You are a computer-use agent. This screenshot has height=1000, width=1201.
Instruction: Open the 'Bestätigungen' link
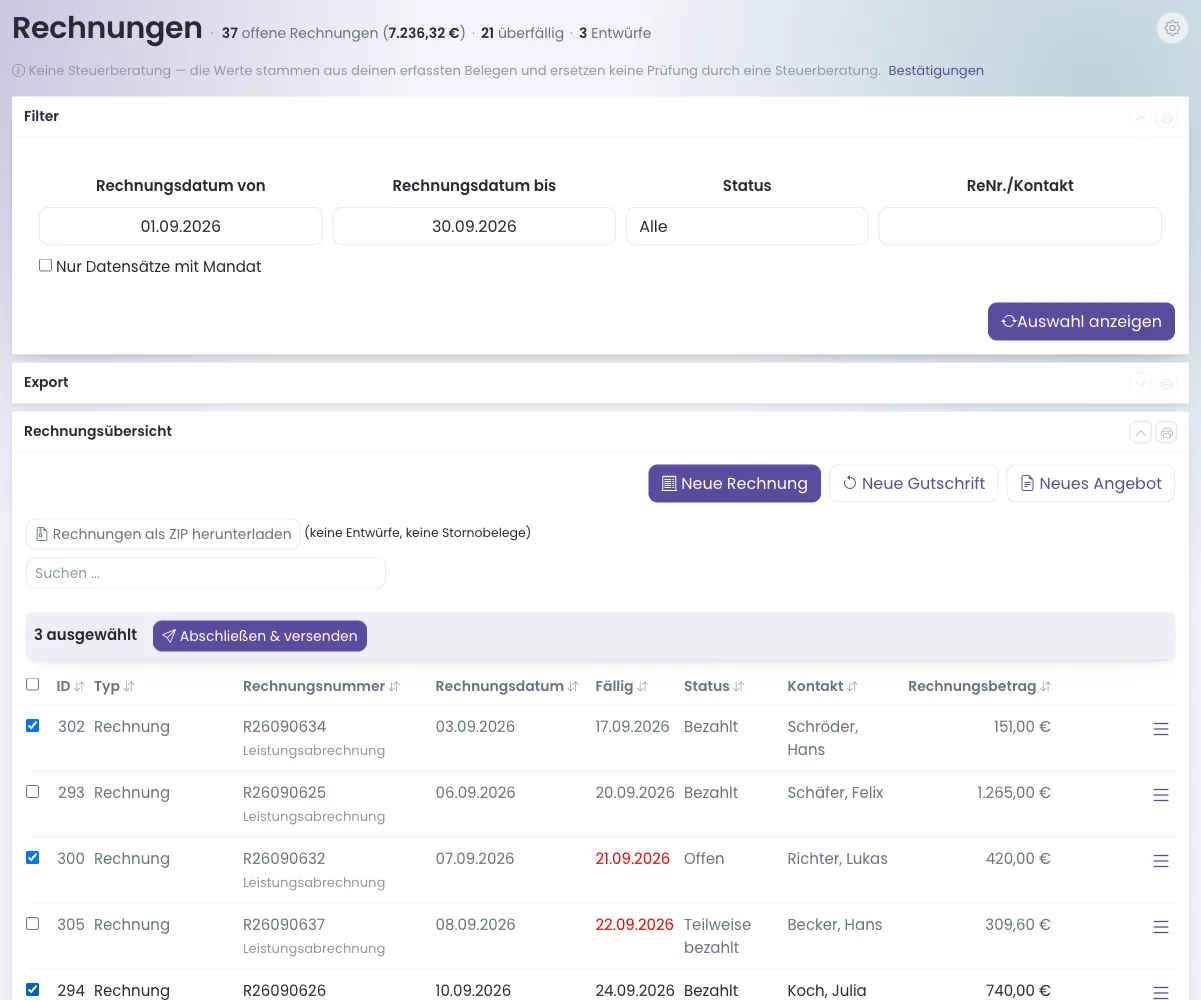coord(936,71)
